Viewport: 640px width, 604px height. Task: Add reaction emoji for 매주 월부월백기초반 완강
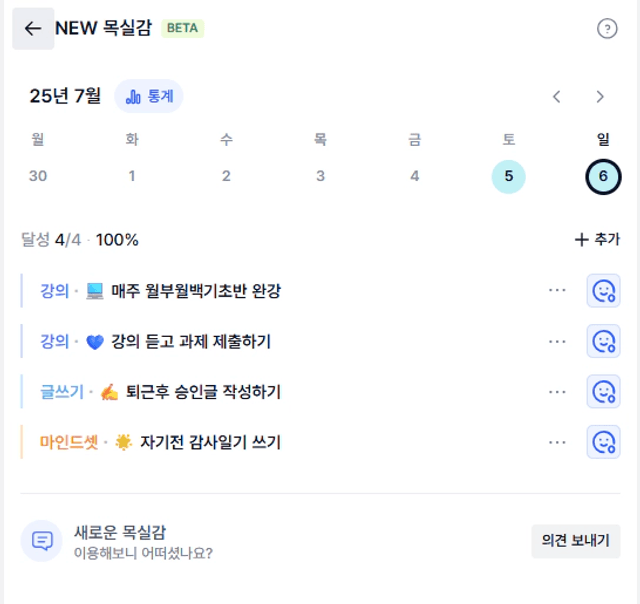click(603, 291)
